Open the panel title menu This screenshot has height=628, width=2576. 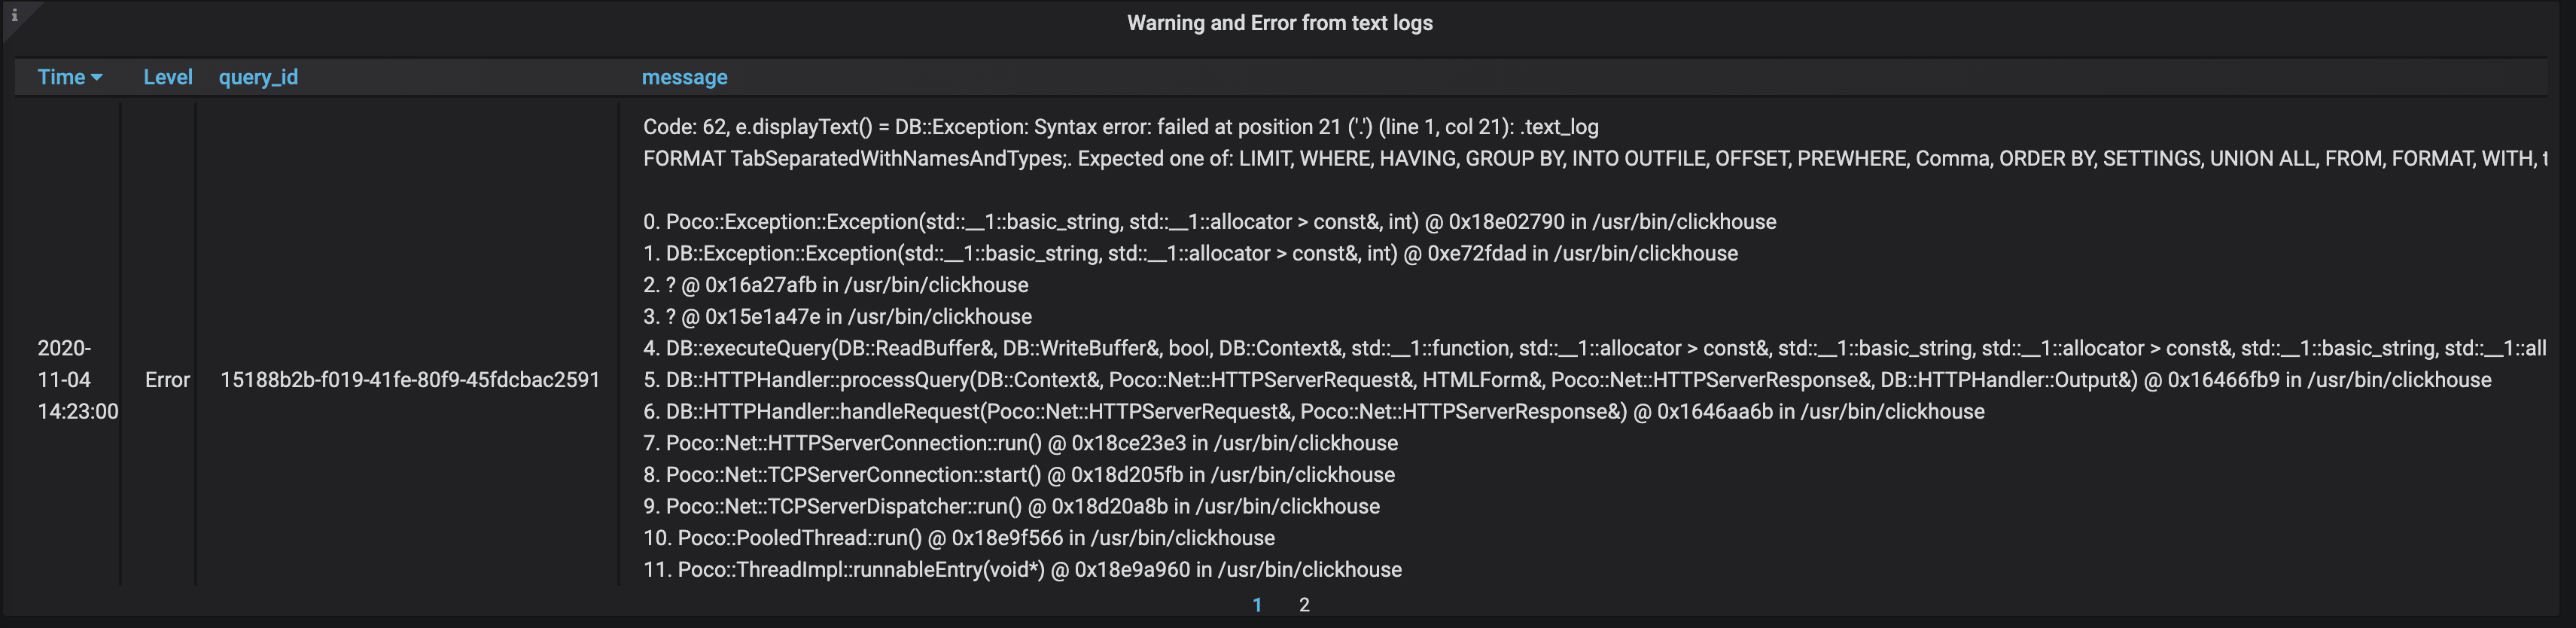(x=1279, y=23)
